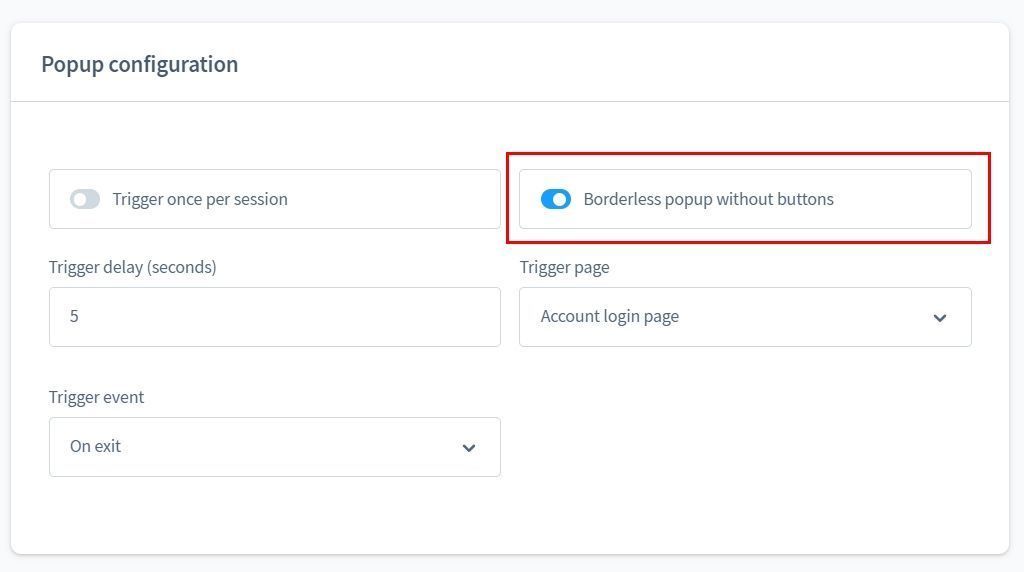This screenshot has width=1024, height=572.
Task: Select the 'On exit' dropdown value
Action: point(95,446)
